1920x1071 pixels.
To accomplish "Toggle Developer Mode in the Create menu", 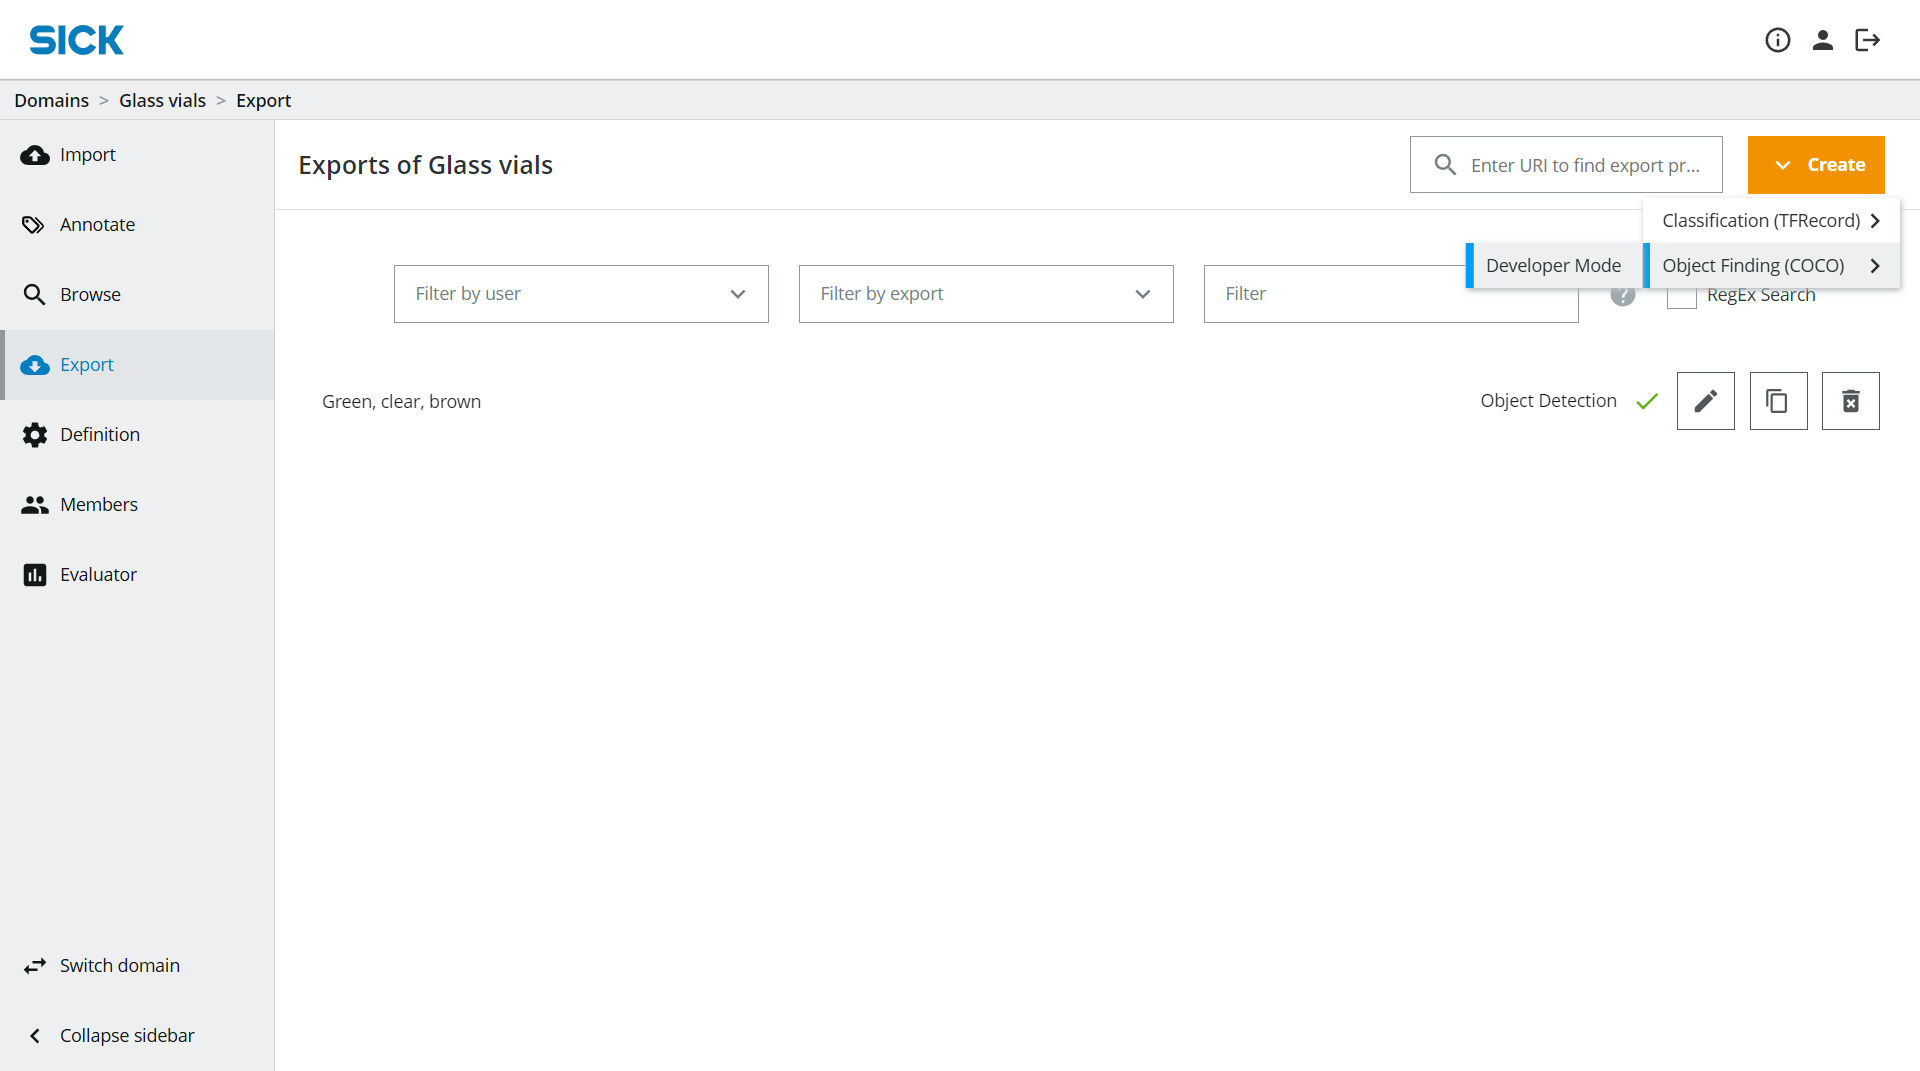I will coord(1553,265).
